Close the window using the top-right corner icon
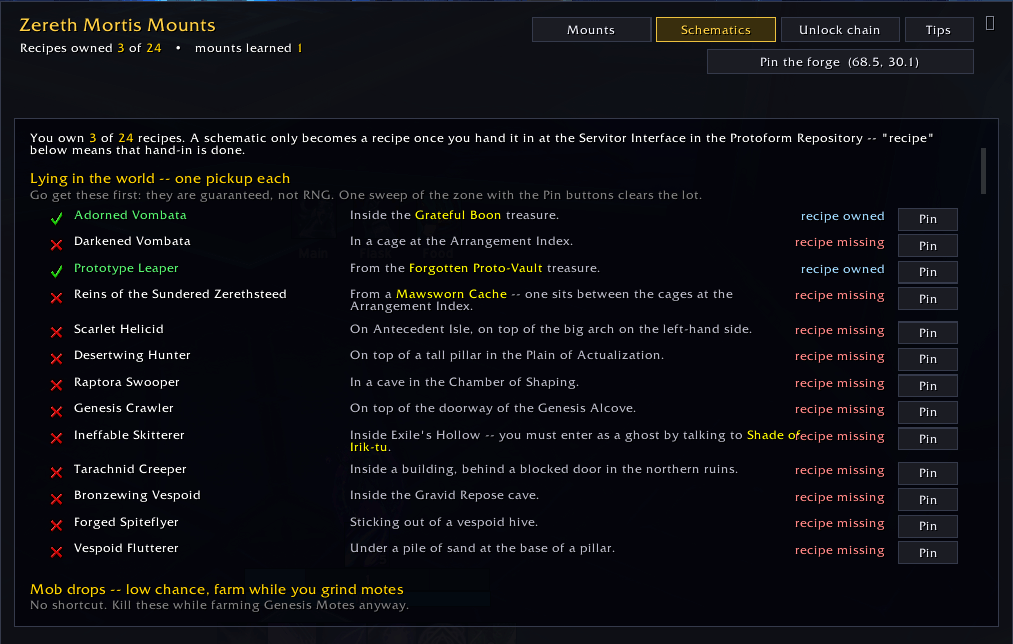The height and width of the screenshot is (644, 1013). click(x=990, y=23)
